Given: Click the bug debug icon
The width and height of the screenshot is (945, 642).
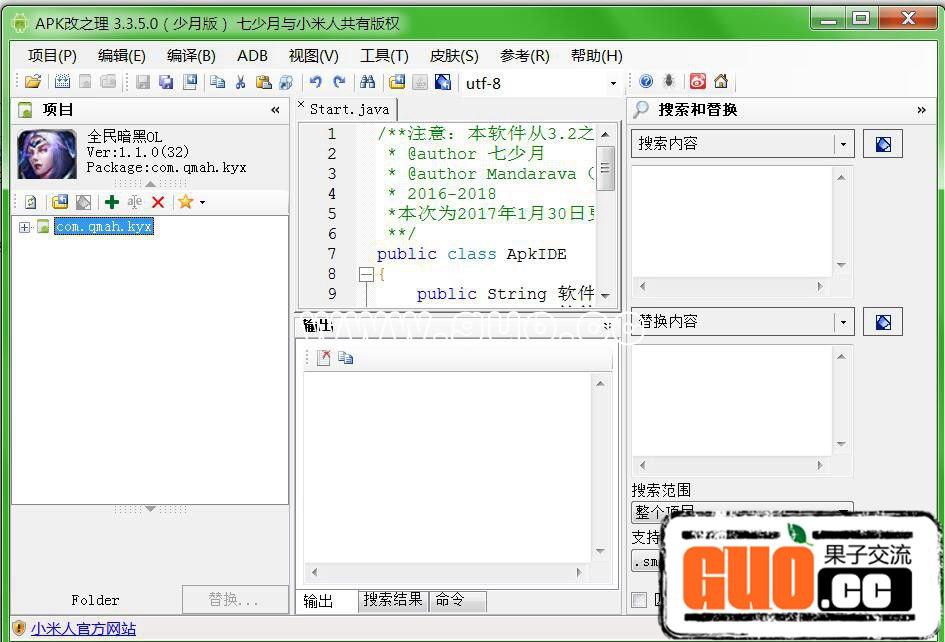Looking at the screenshot, I should point(669,81).
